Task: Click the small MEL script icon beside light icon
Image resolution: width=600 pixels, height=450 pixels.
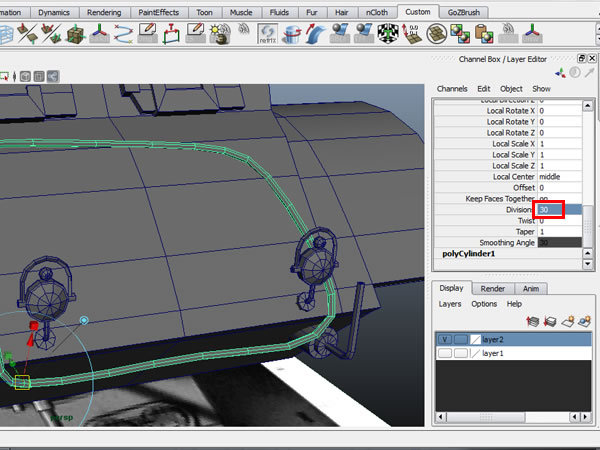Action: coord(243,29)
